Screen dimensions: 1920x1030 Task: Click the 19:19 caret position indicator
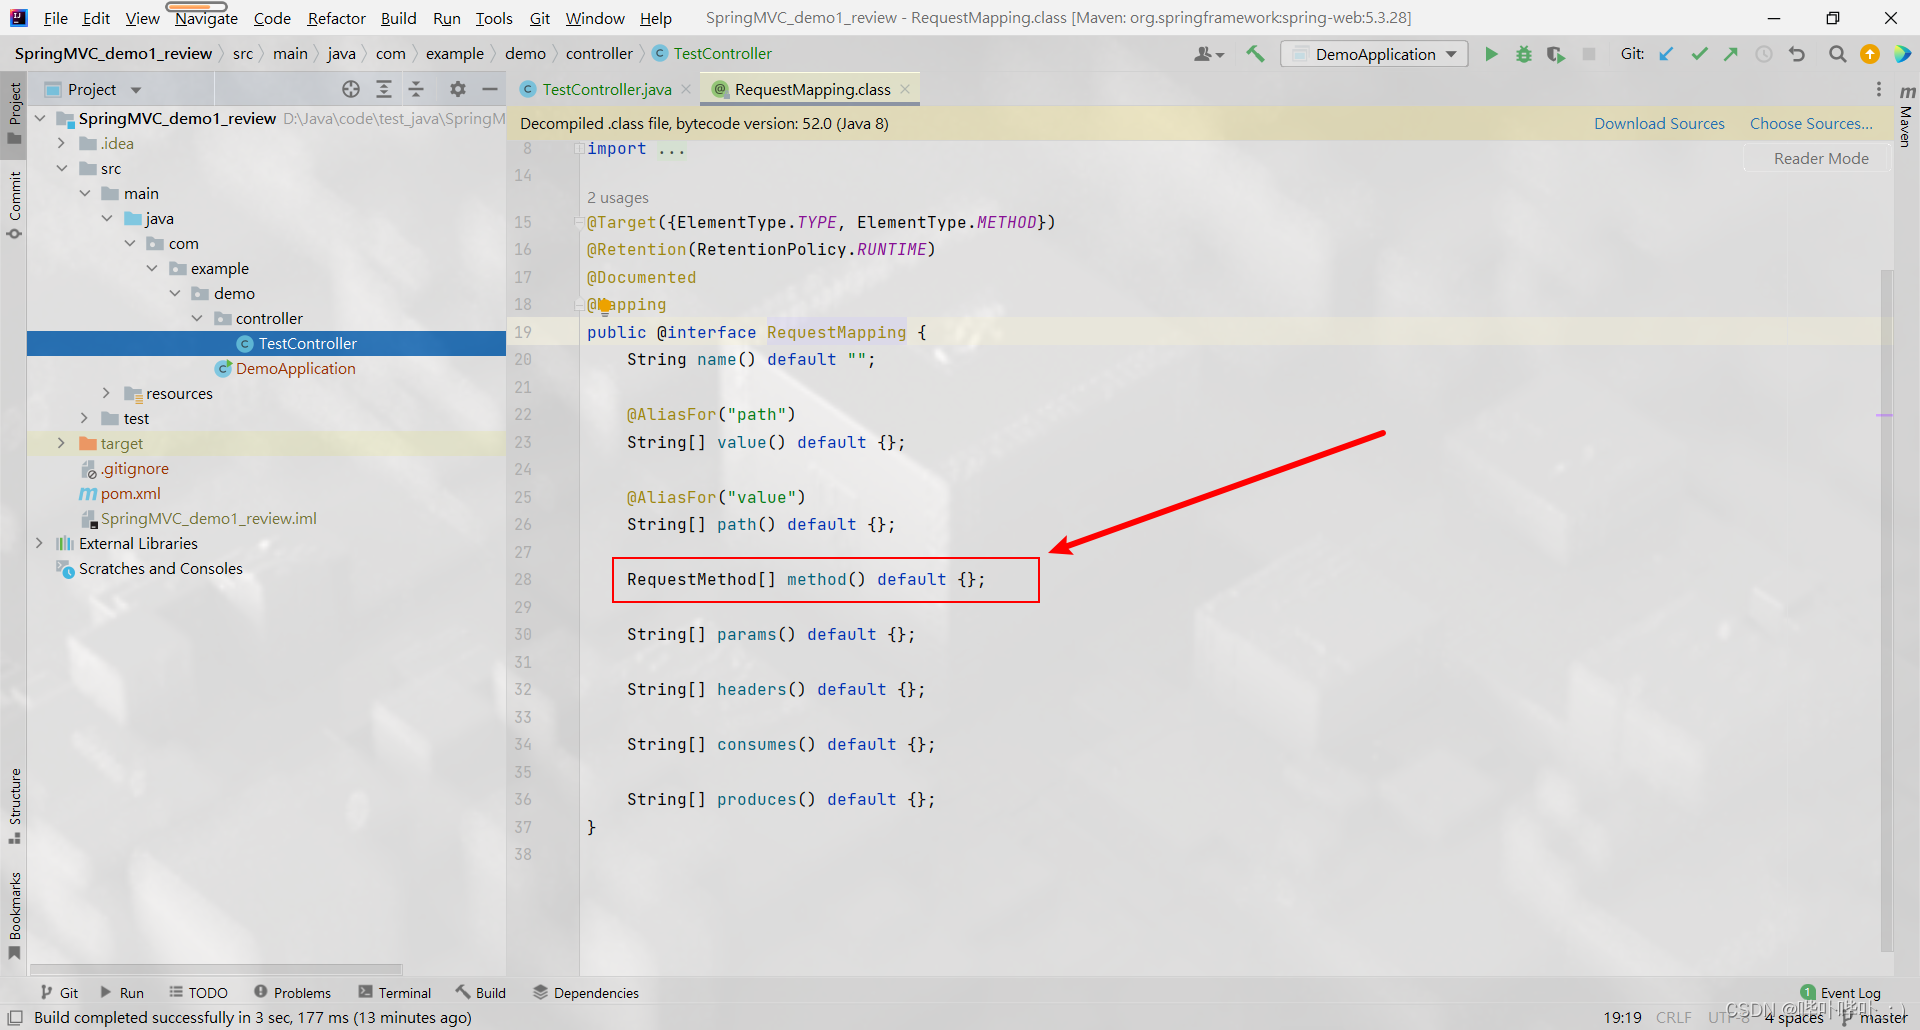pyautogui.click(x=1622, y=1017)
